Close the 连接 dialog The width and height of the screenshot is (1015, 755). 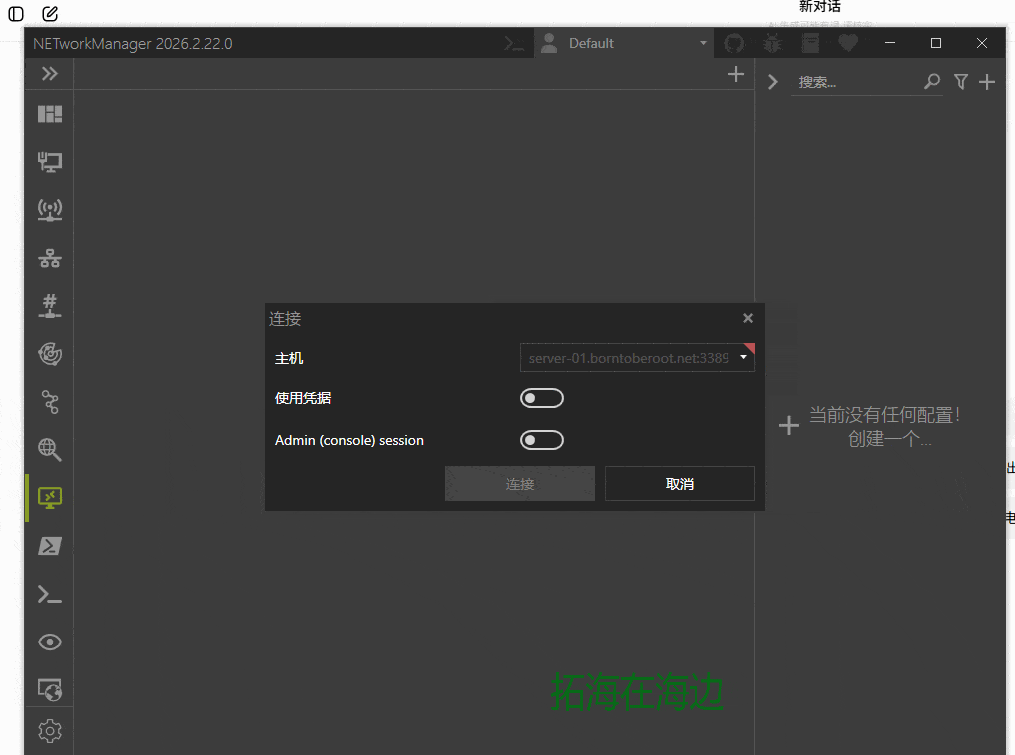pos(748,318)
